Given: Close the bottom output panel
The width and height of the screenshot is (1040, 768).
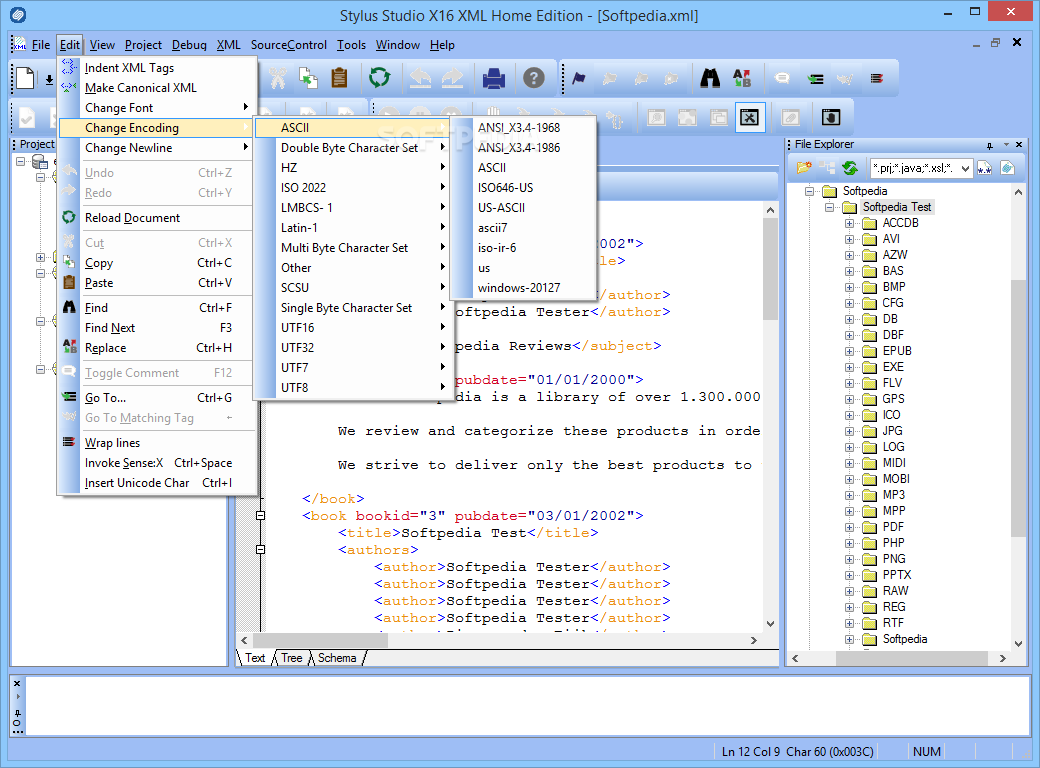Looking at the screenshot, I should 17,684.
